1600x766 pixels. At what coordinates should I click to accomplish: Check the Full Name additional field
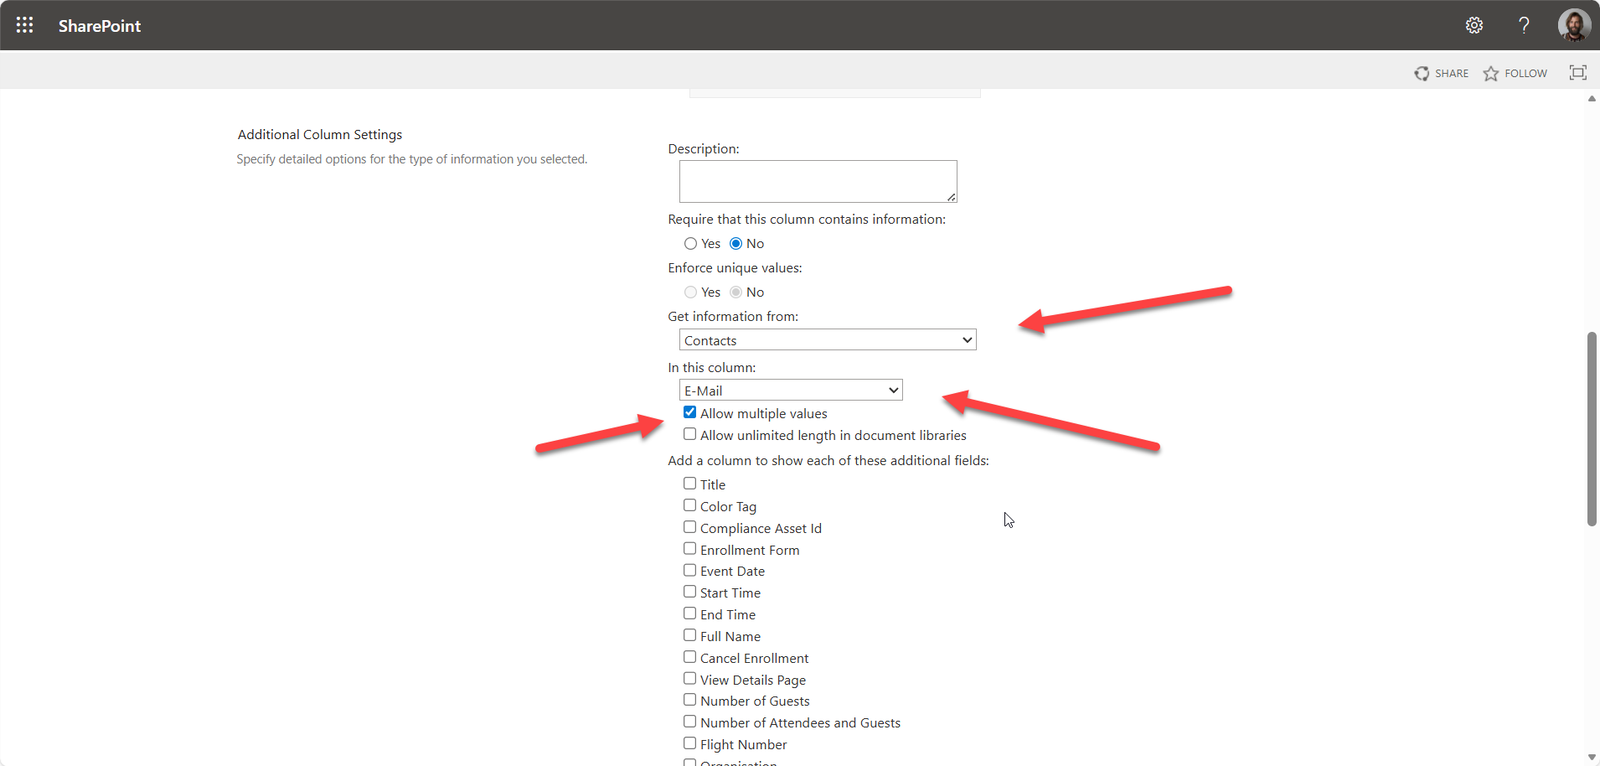690,636
